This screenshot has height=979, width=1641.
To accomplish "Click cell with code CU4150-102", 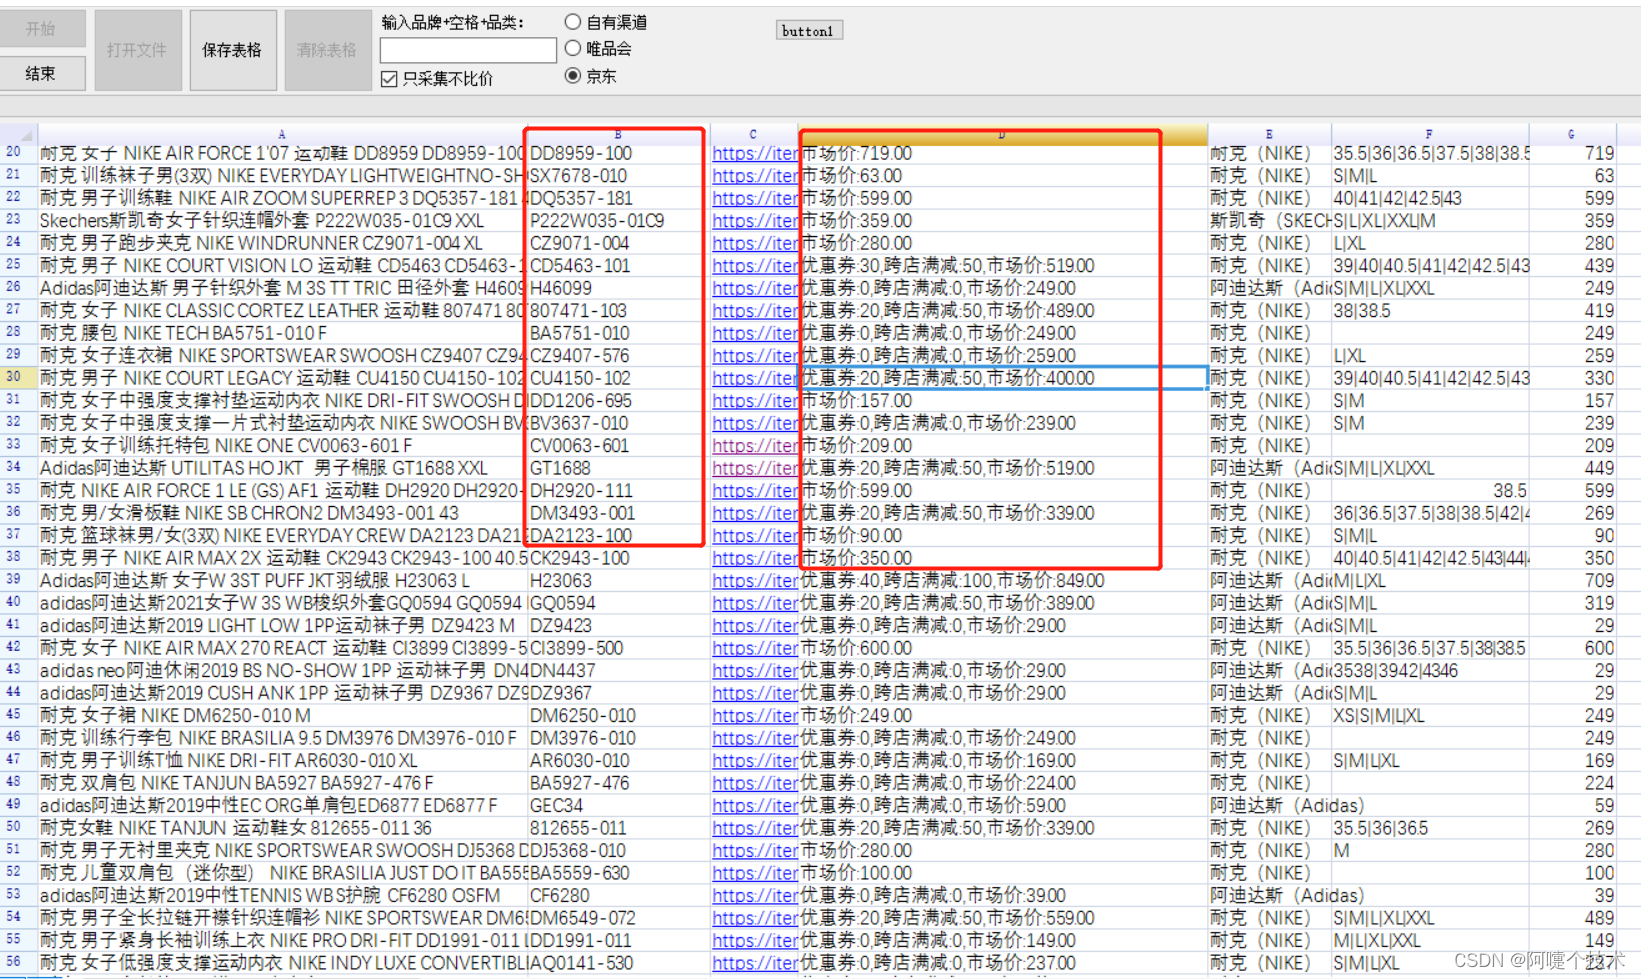I will tap(618, 378).
